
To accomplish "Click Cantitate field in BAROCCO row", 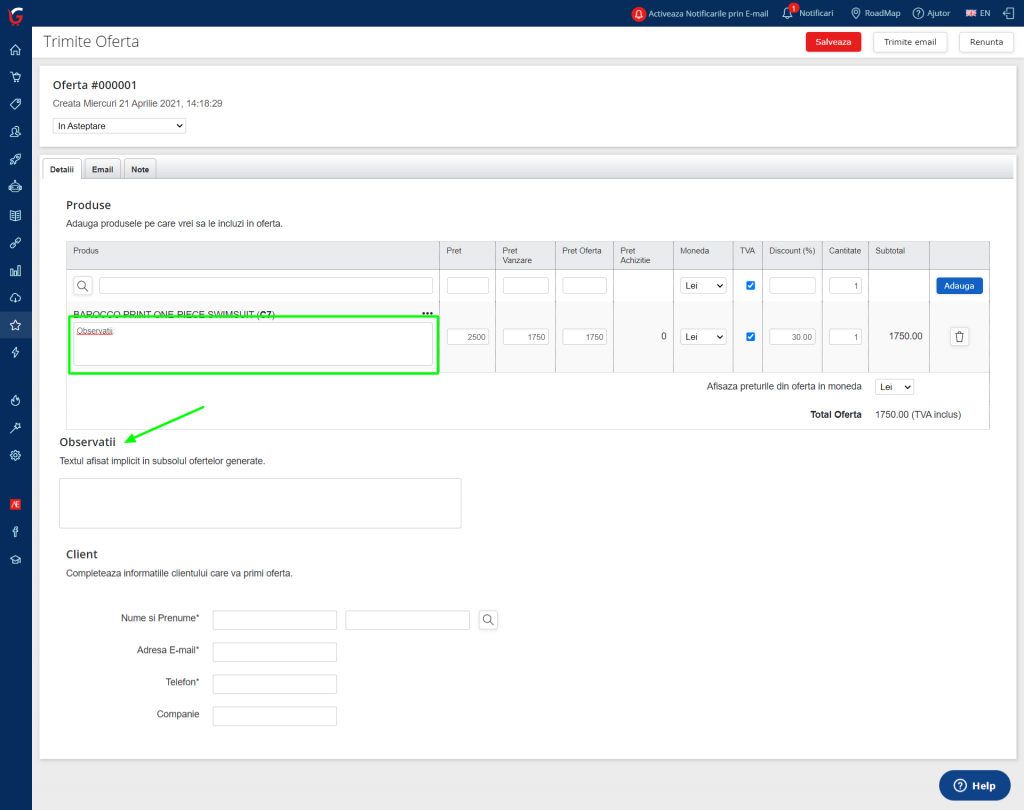I will (x=845, y=336).
